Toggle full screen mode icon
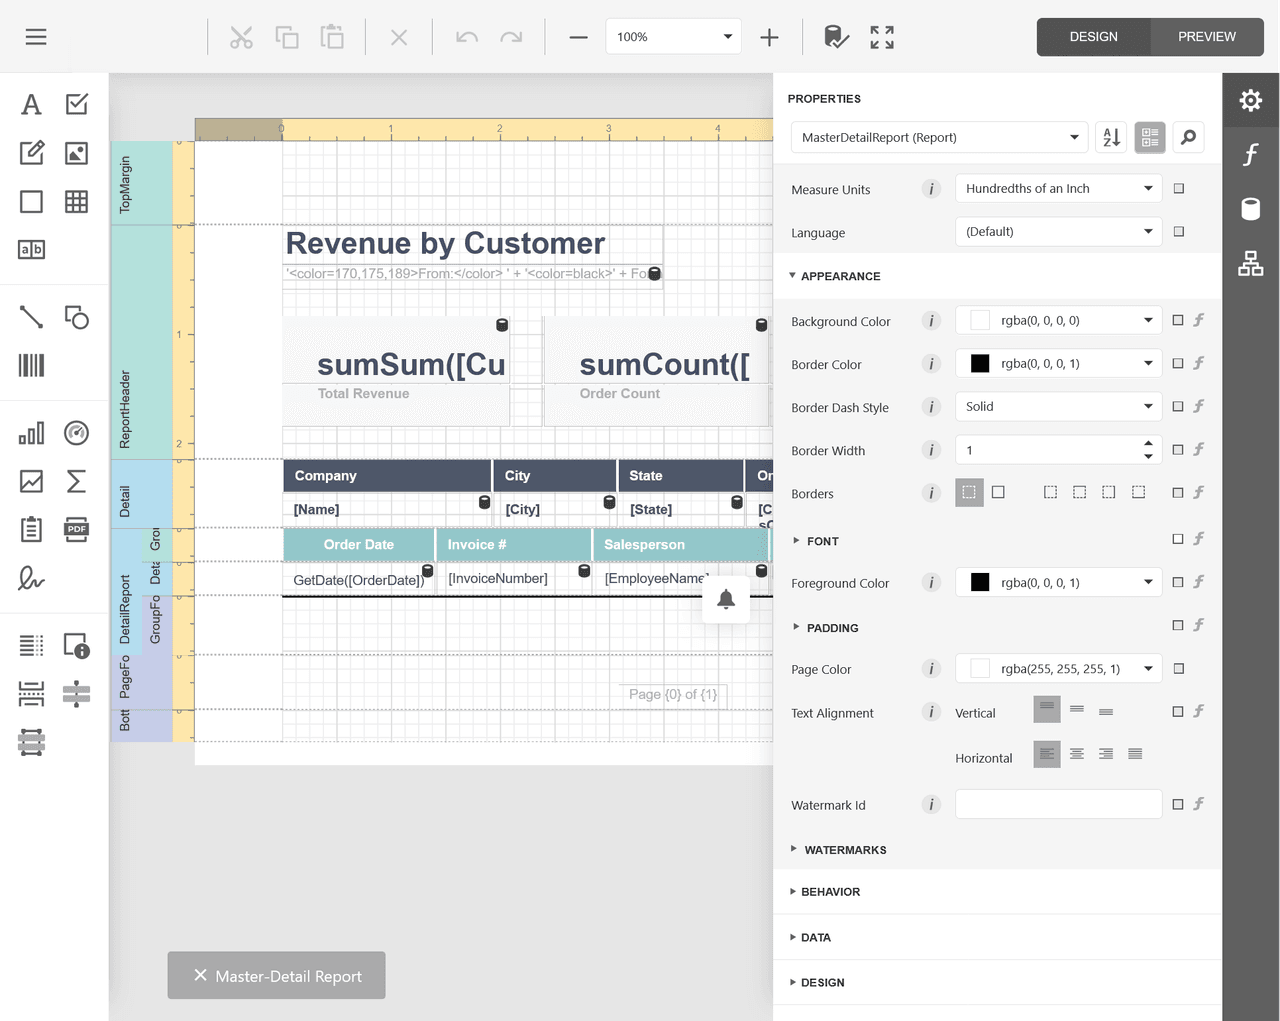This screenshot has width=1280, height=1021. (882, 37)
